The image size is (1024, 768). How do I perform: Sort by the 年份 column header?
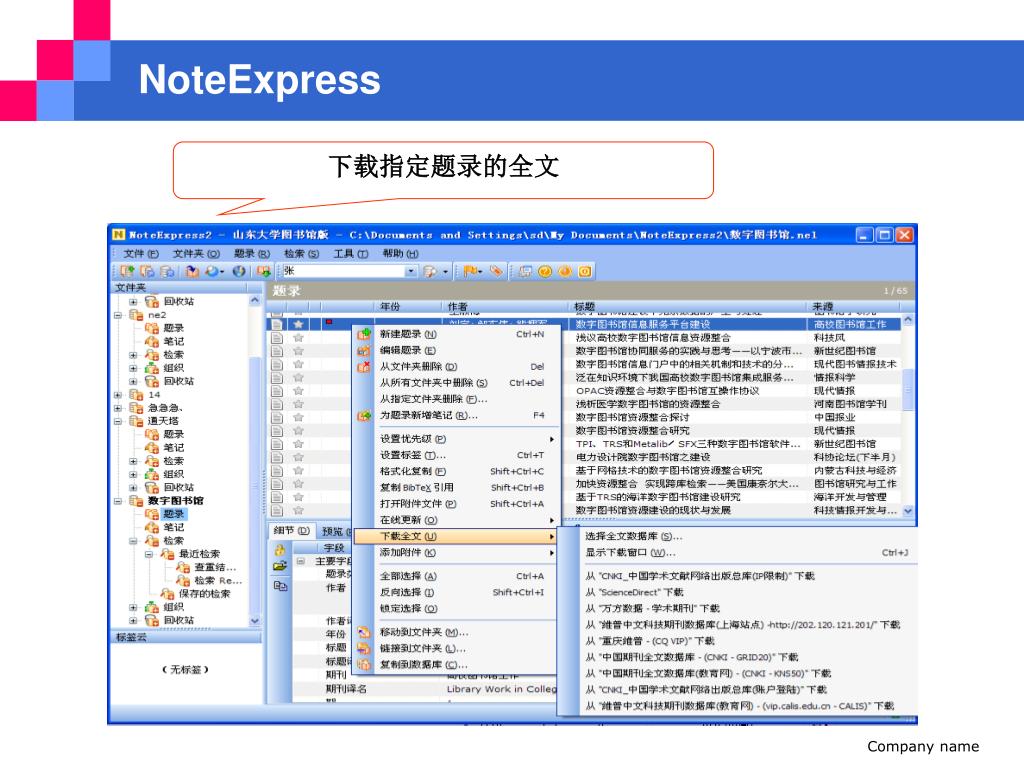409,306
